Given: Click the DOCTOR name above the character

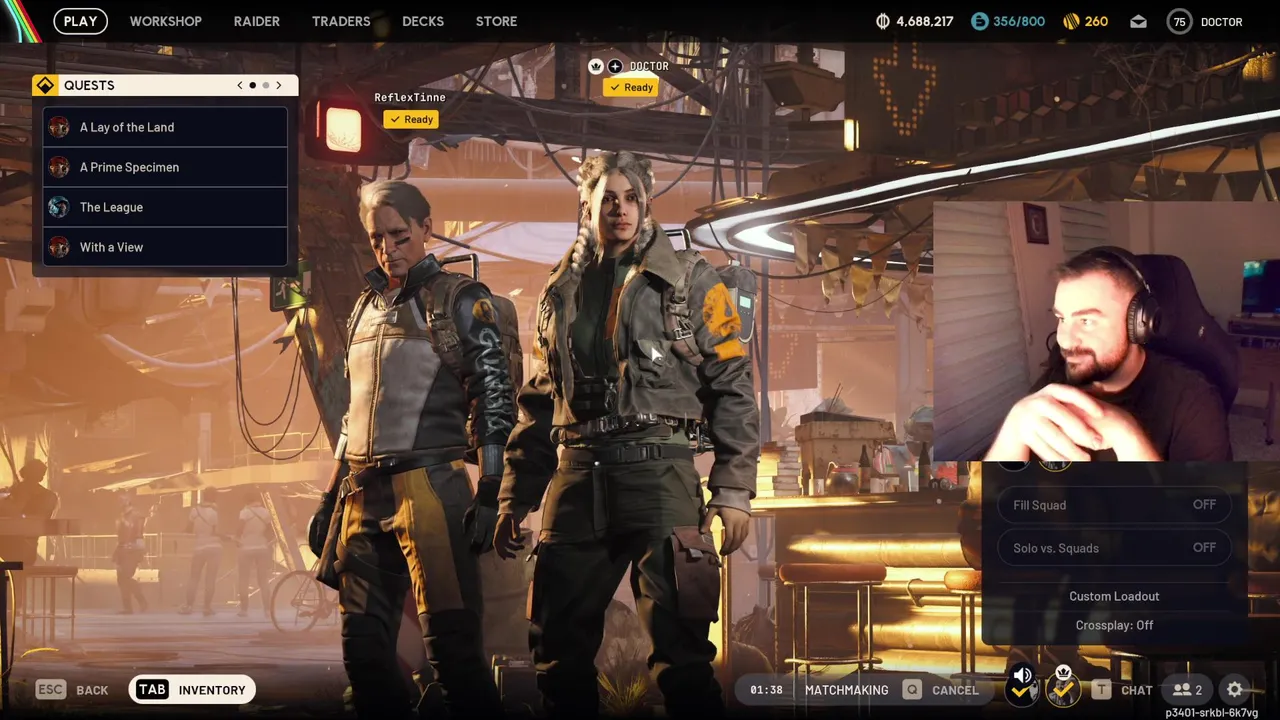Looking at the screenshot, I should point(649,66).
